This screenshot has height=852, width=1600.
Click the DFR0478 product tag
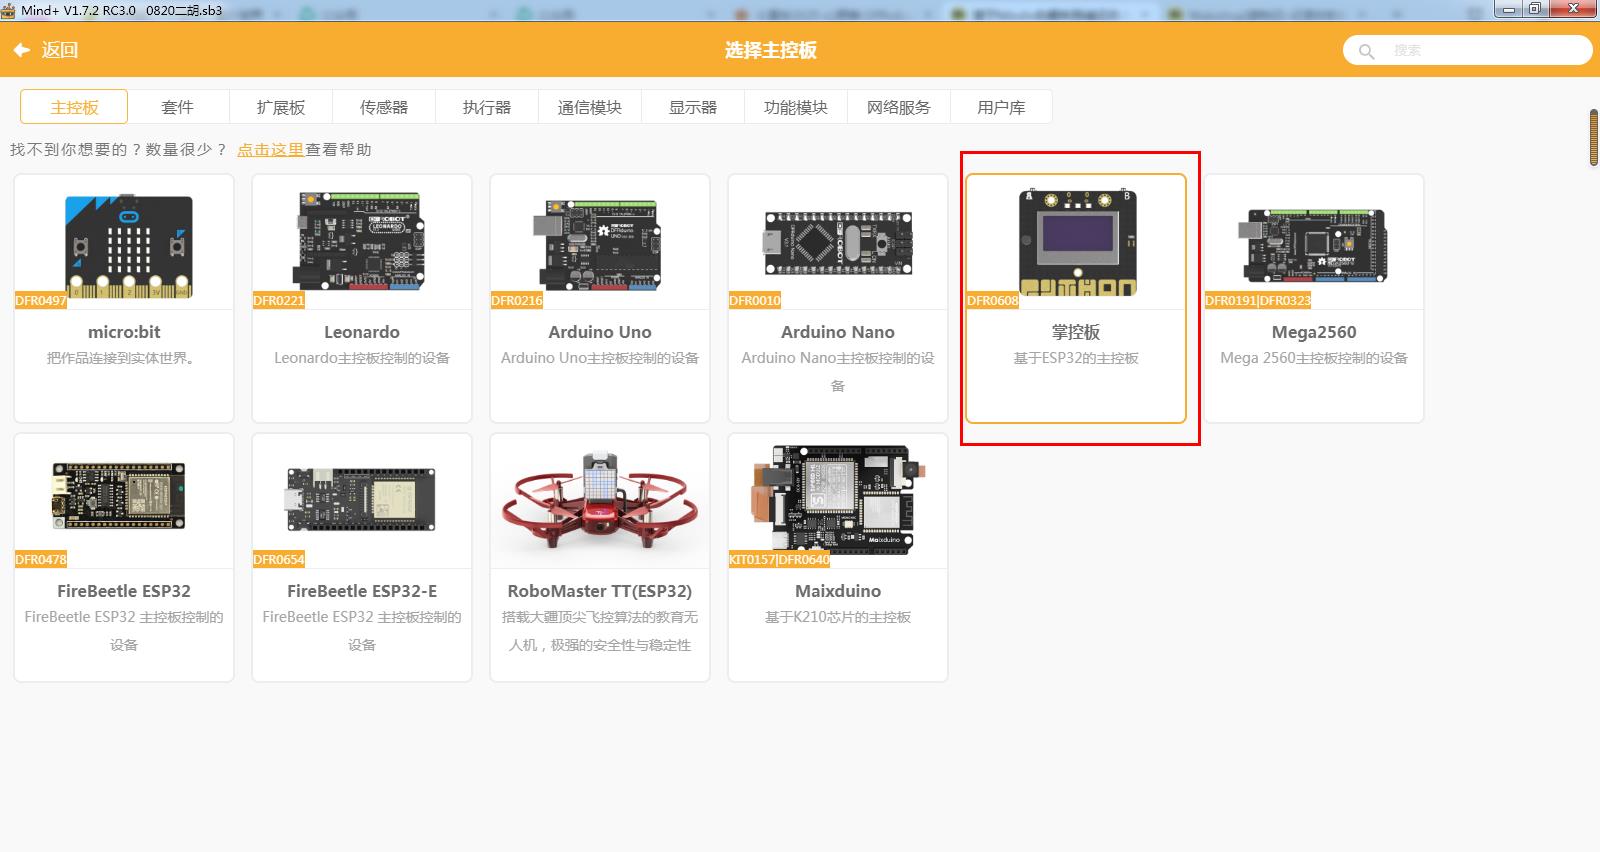tap(41, 559)
